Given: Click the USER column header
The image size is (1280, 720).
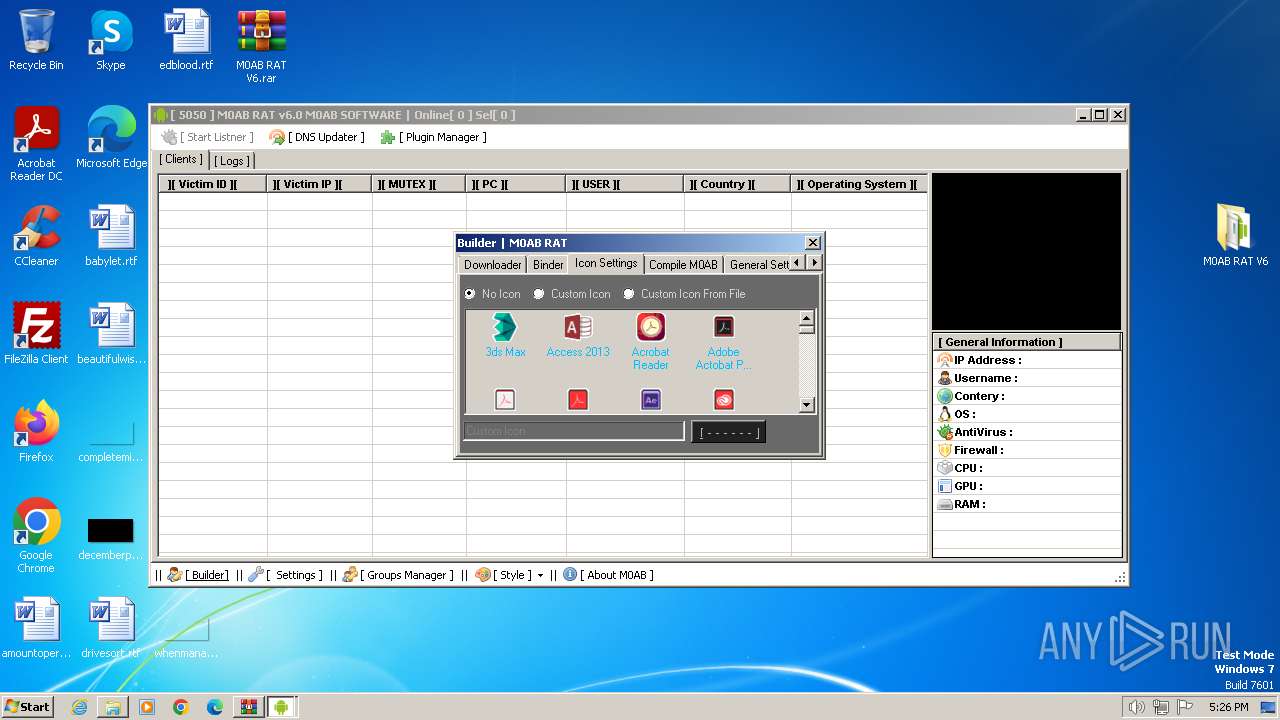Looking at the screenshot, I should 625,184.
